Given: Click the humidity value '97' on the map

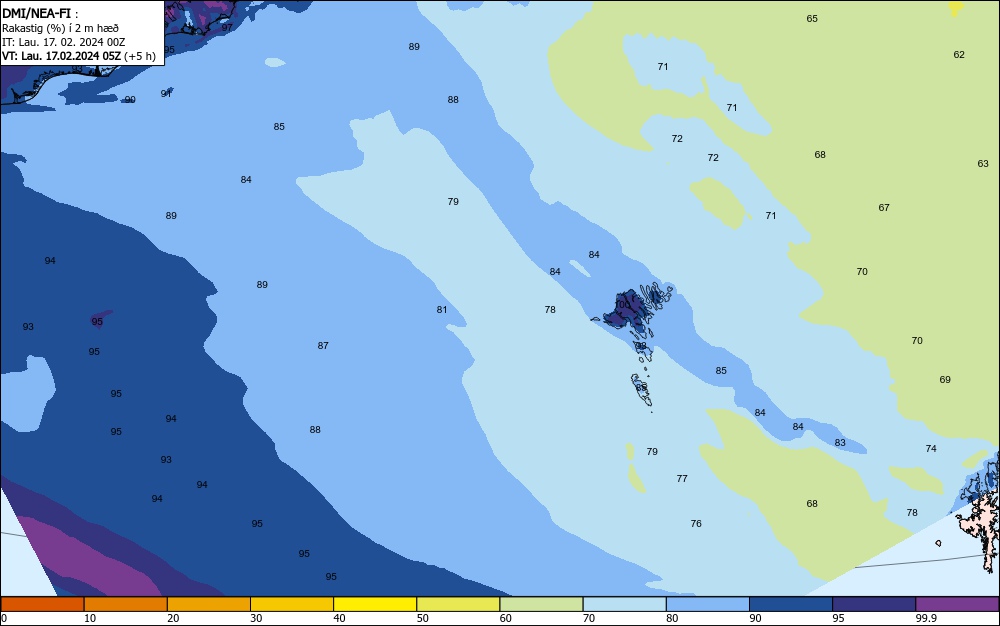Looking at the screenshot, I should point(227,27).
